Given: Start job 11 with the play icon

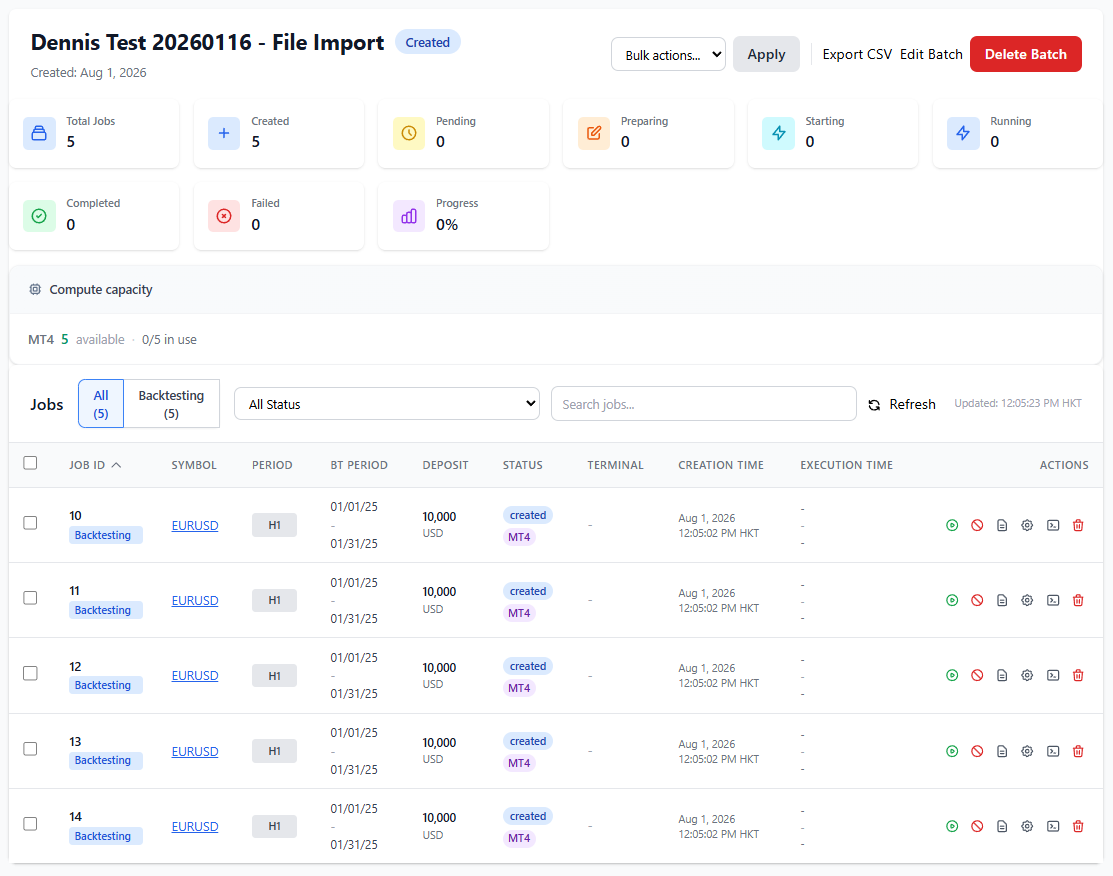Looking at the screenshot, I should click(952, 601).
